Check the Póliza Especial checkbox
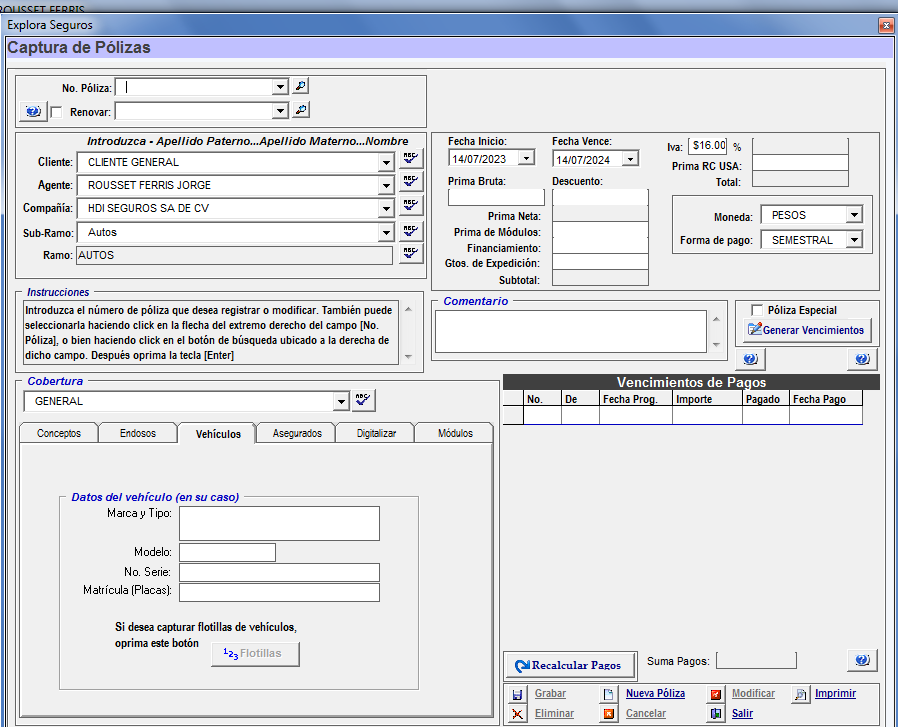The height and width of the screenshot is (727, 898). [x=757, y=310]
